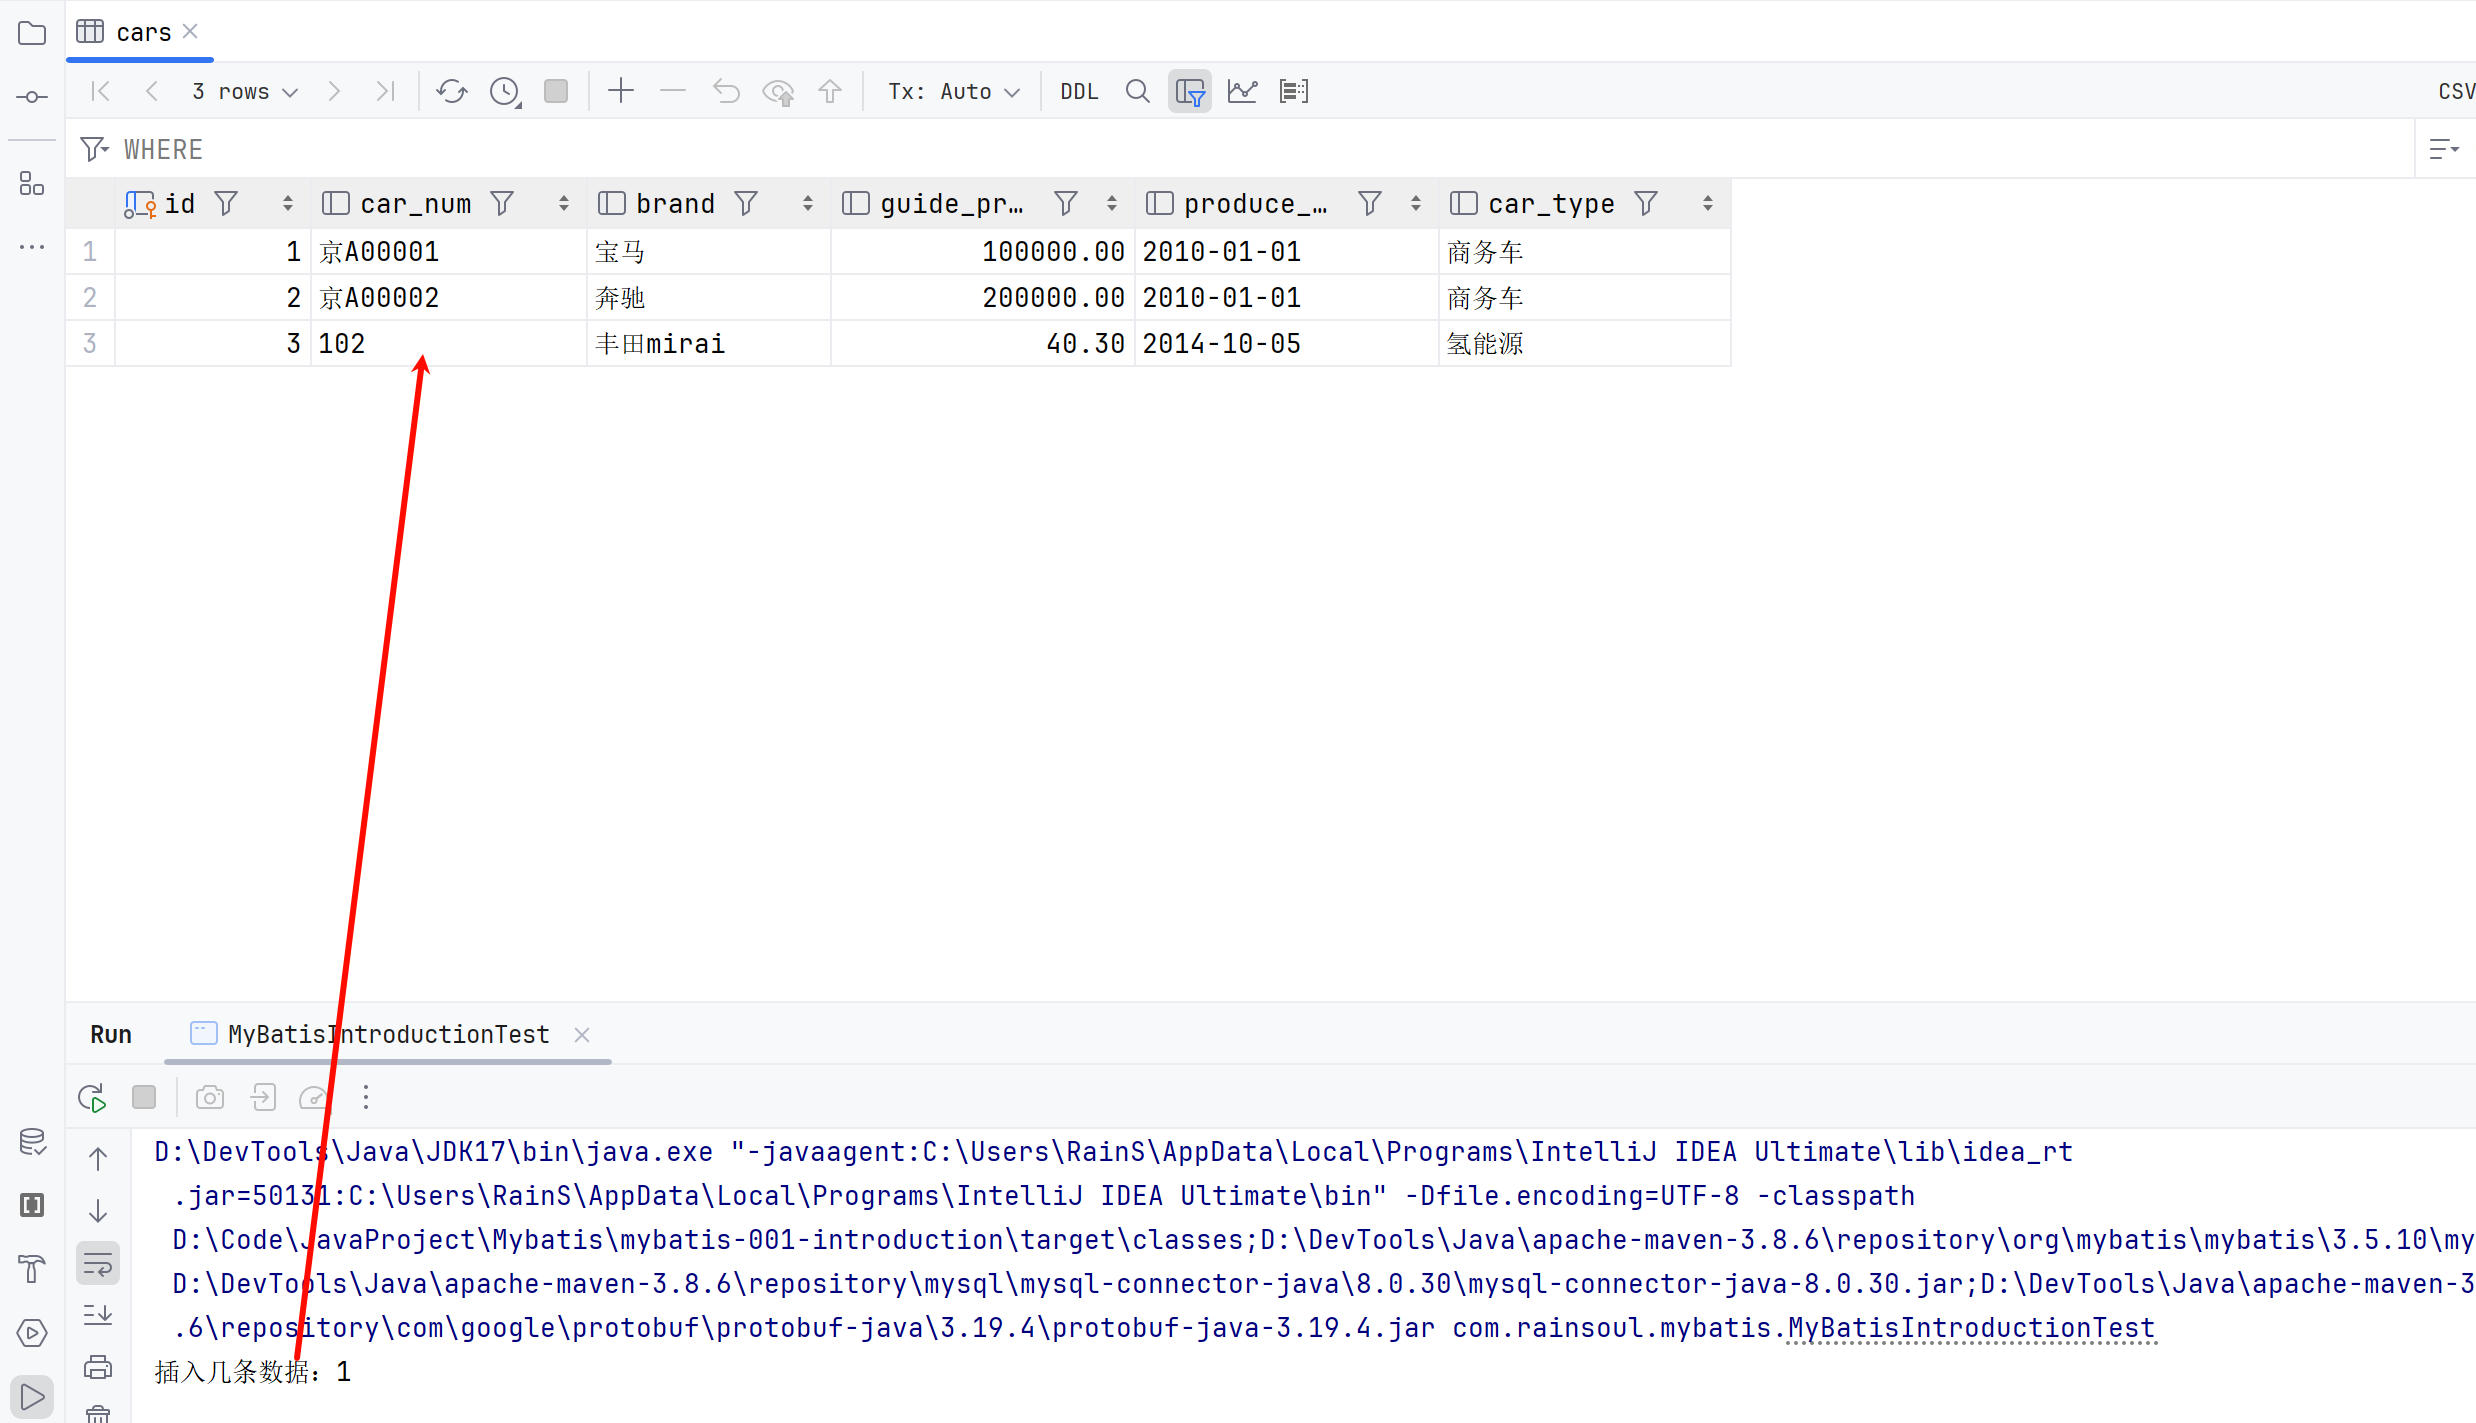The width and height of the screenshot is (2476, 1423).
Task: Add a new row with plus icon
Action: [621, 91]
